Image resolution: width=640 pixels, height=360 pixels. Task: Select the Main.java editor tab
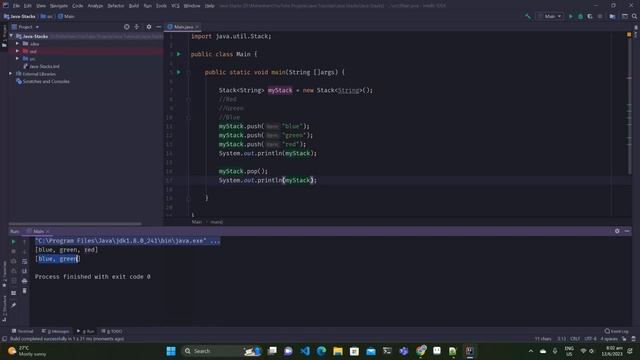coord(182,27)
